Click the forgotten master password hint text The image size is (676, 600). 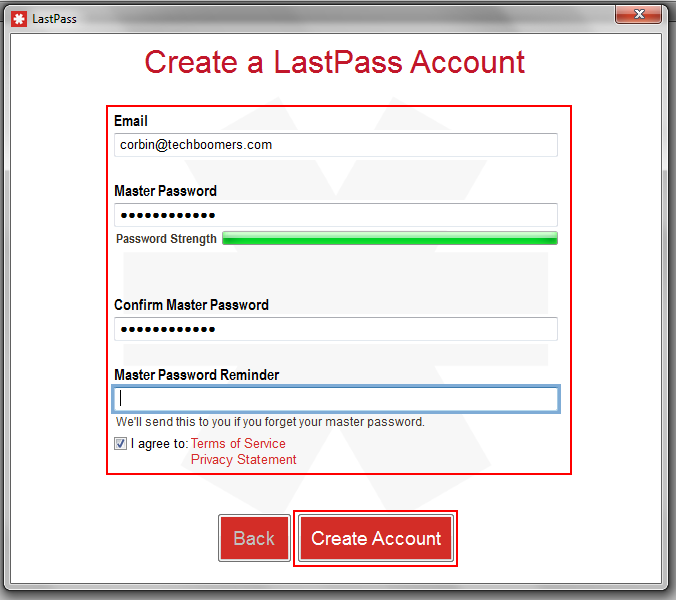coord(270,422)
